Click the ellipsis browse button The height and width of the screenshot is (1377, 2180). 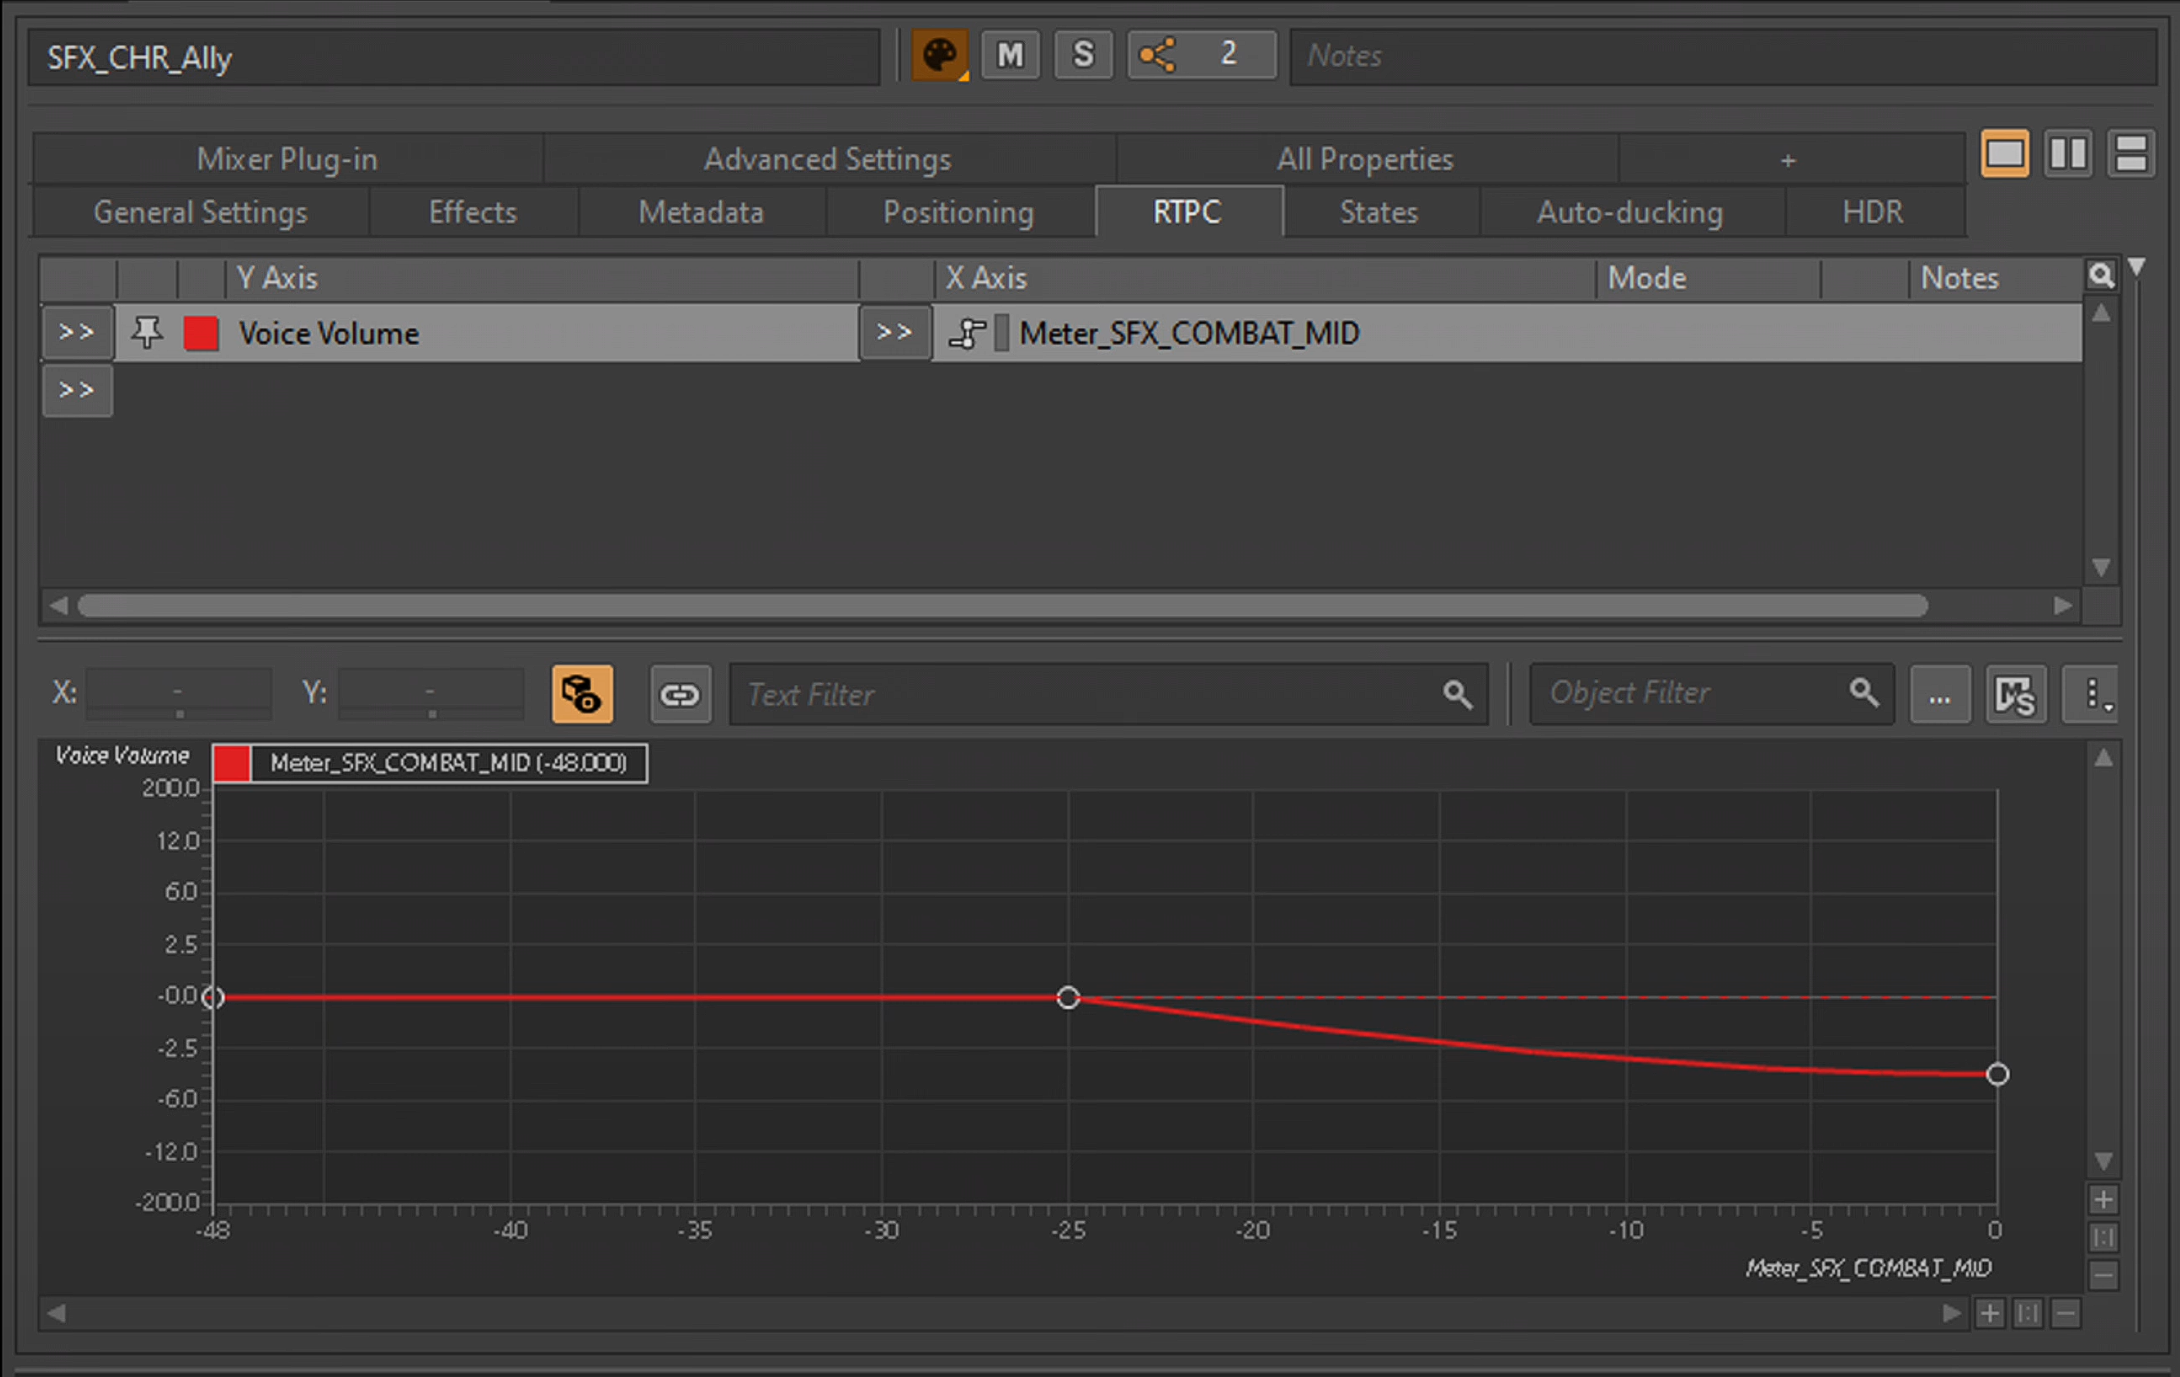[1939, 694]
